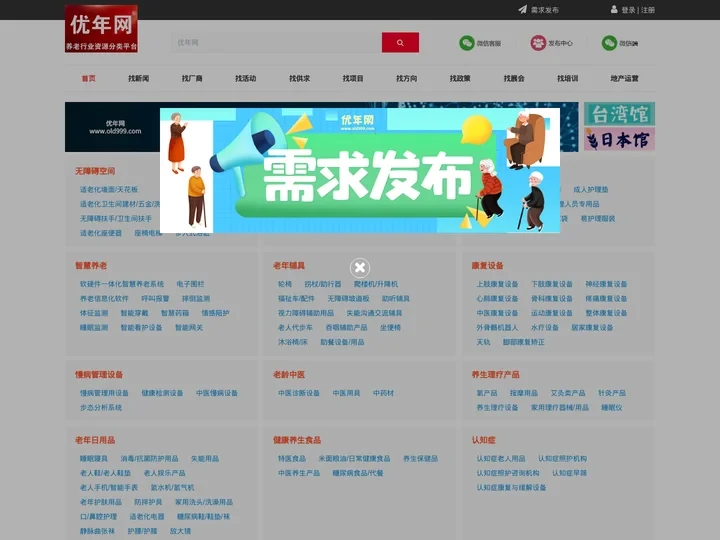
Task: Open the 健康检测设备 link
Action: pyautogui.click(x=162, y=393)
